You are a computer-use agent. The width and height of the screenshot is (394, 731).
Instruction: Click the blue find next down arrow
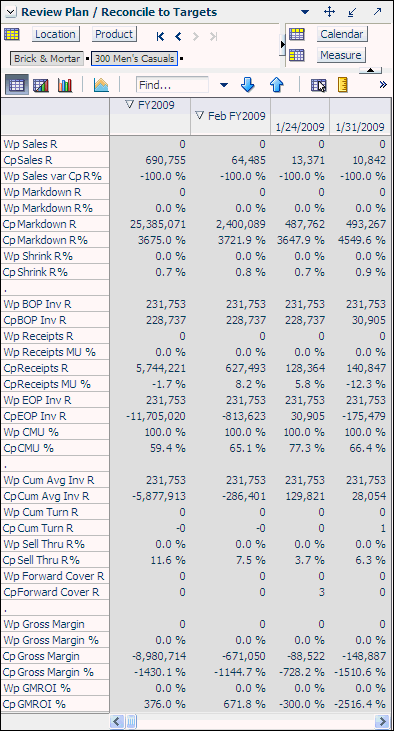[x=248, y=85]
